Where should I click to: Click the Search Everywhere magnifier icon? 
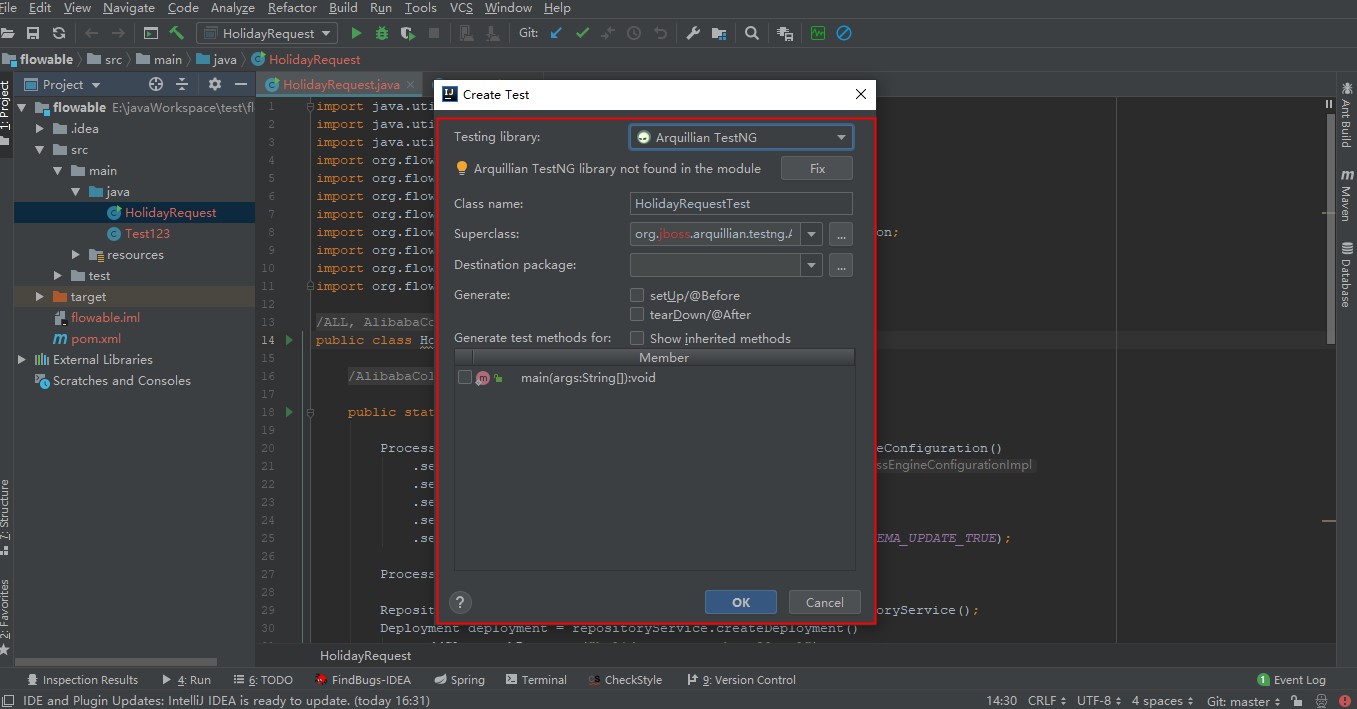[x=752, y=33]
